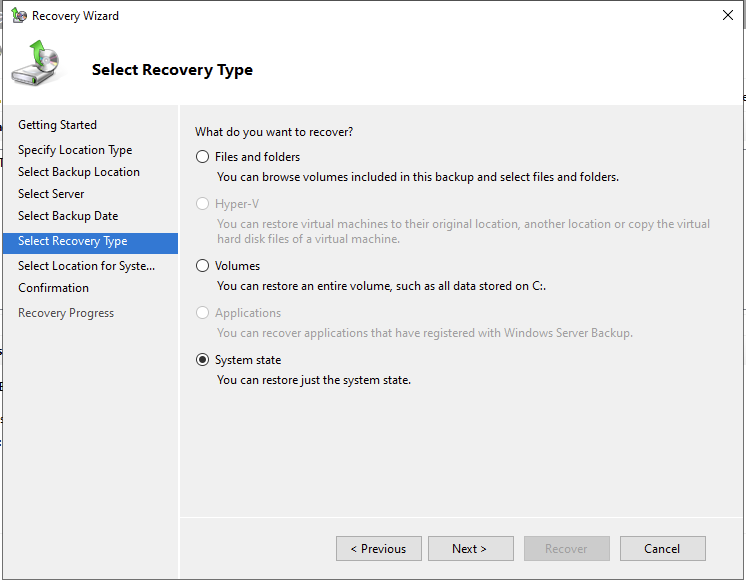Screen dimensions: 746x580
Task: Click the disabled Recover button
Action: tap(567, 549)
